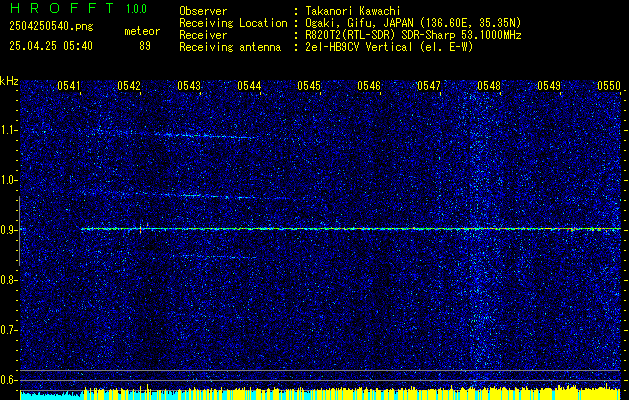The height and width of the screenshot is (400, 629).
Task: Select the filename 2504250540.png
Action: 51,27
